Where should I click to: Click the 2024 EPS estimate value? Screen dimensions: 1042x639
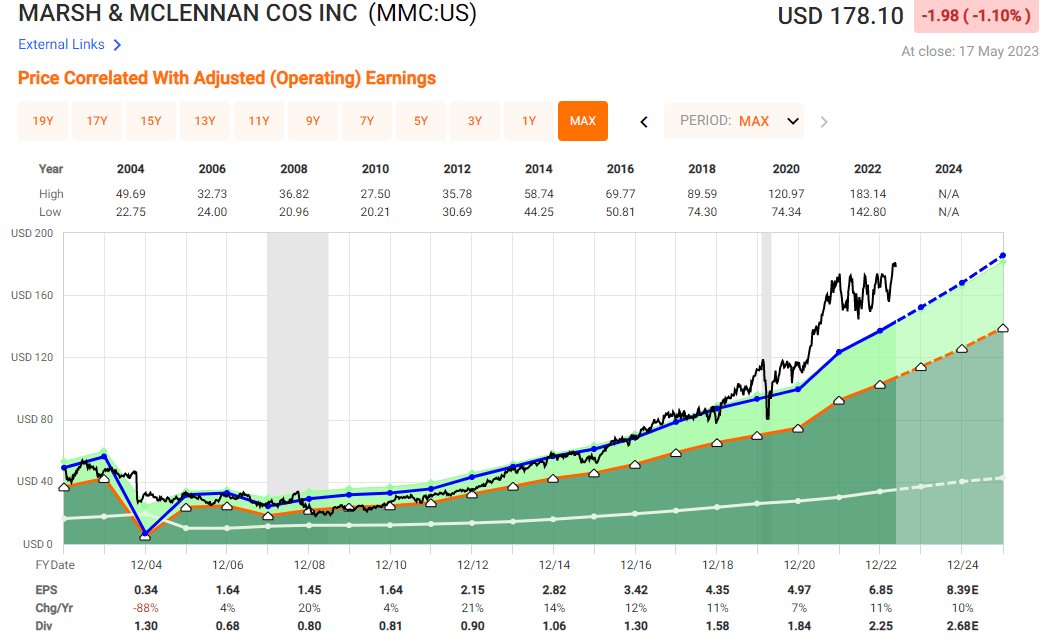962,590
